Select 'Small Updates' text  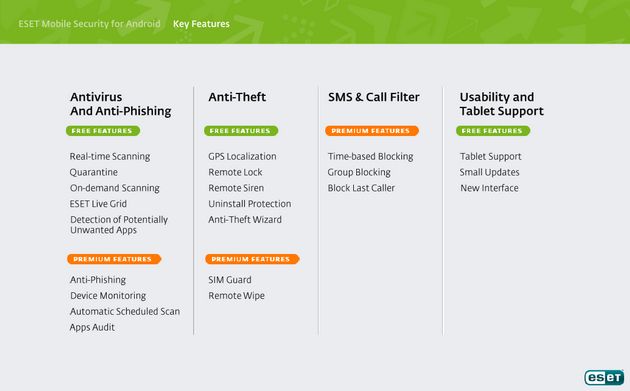[x=489, y=172]
